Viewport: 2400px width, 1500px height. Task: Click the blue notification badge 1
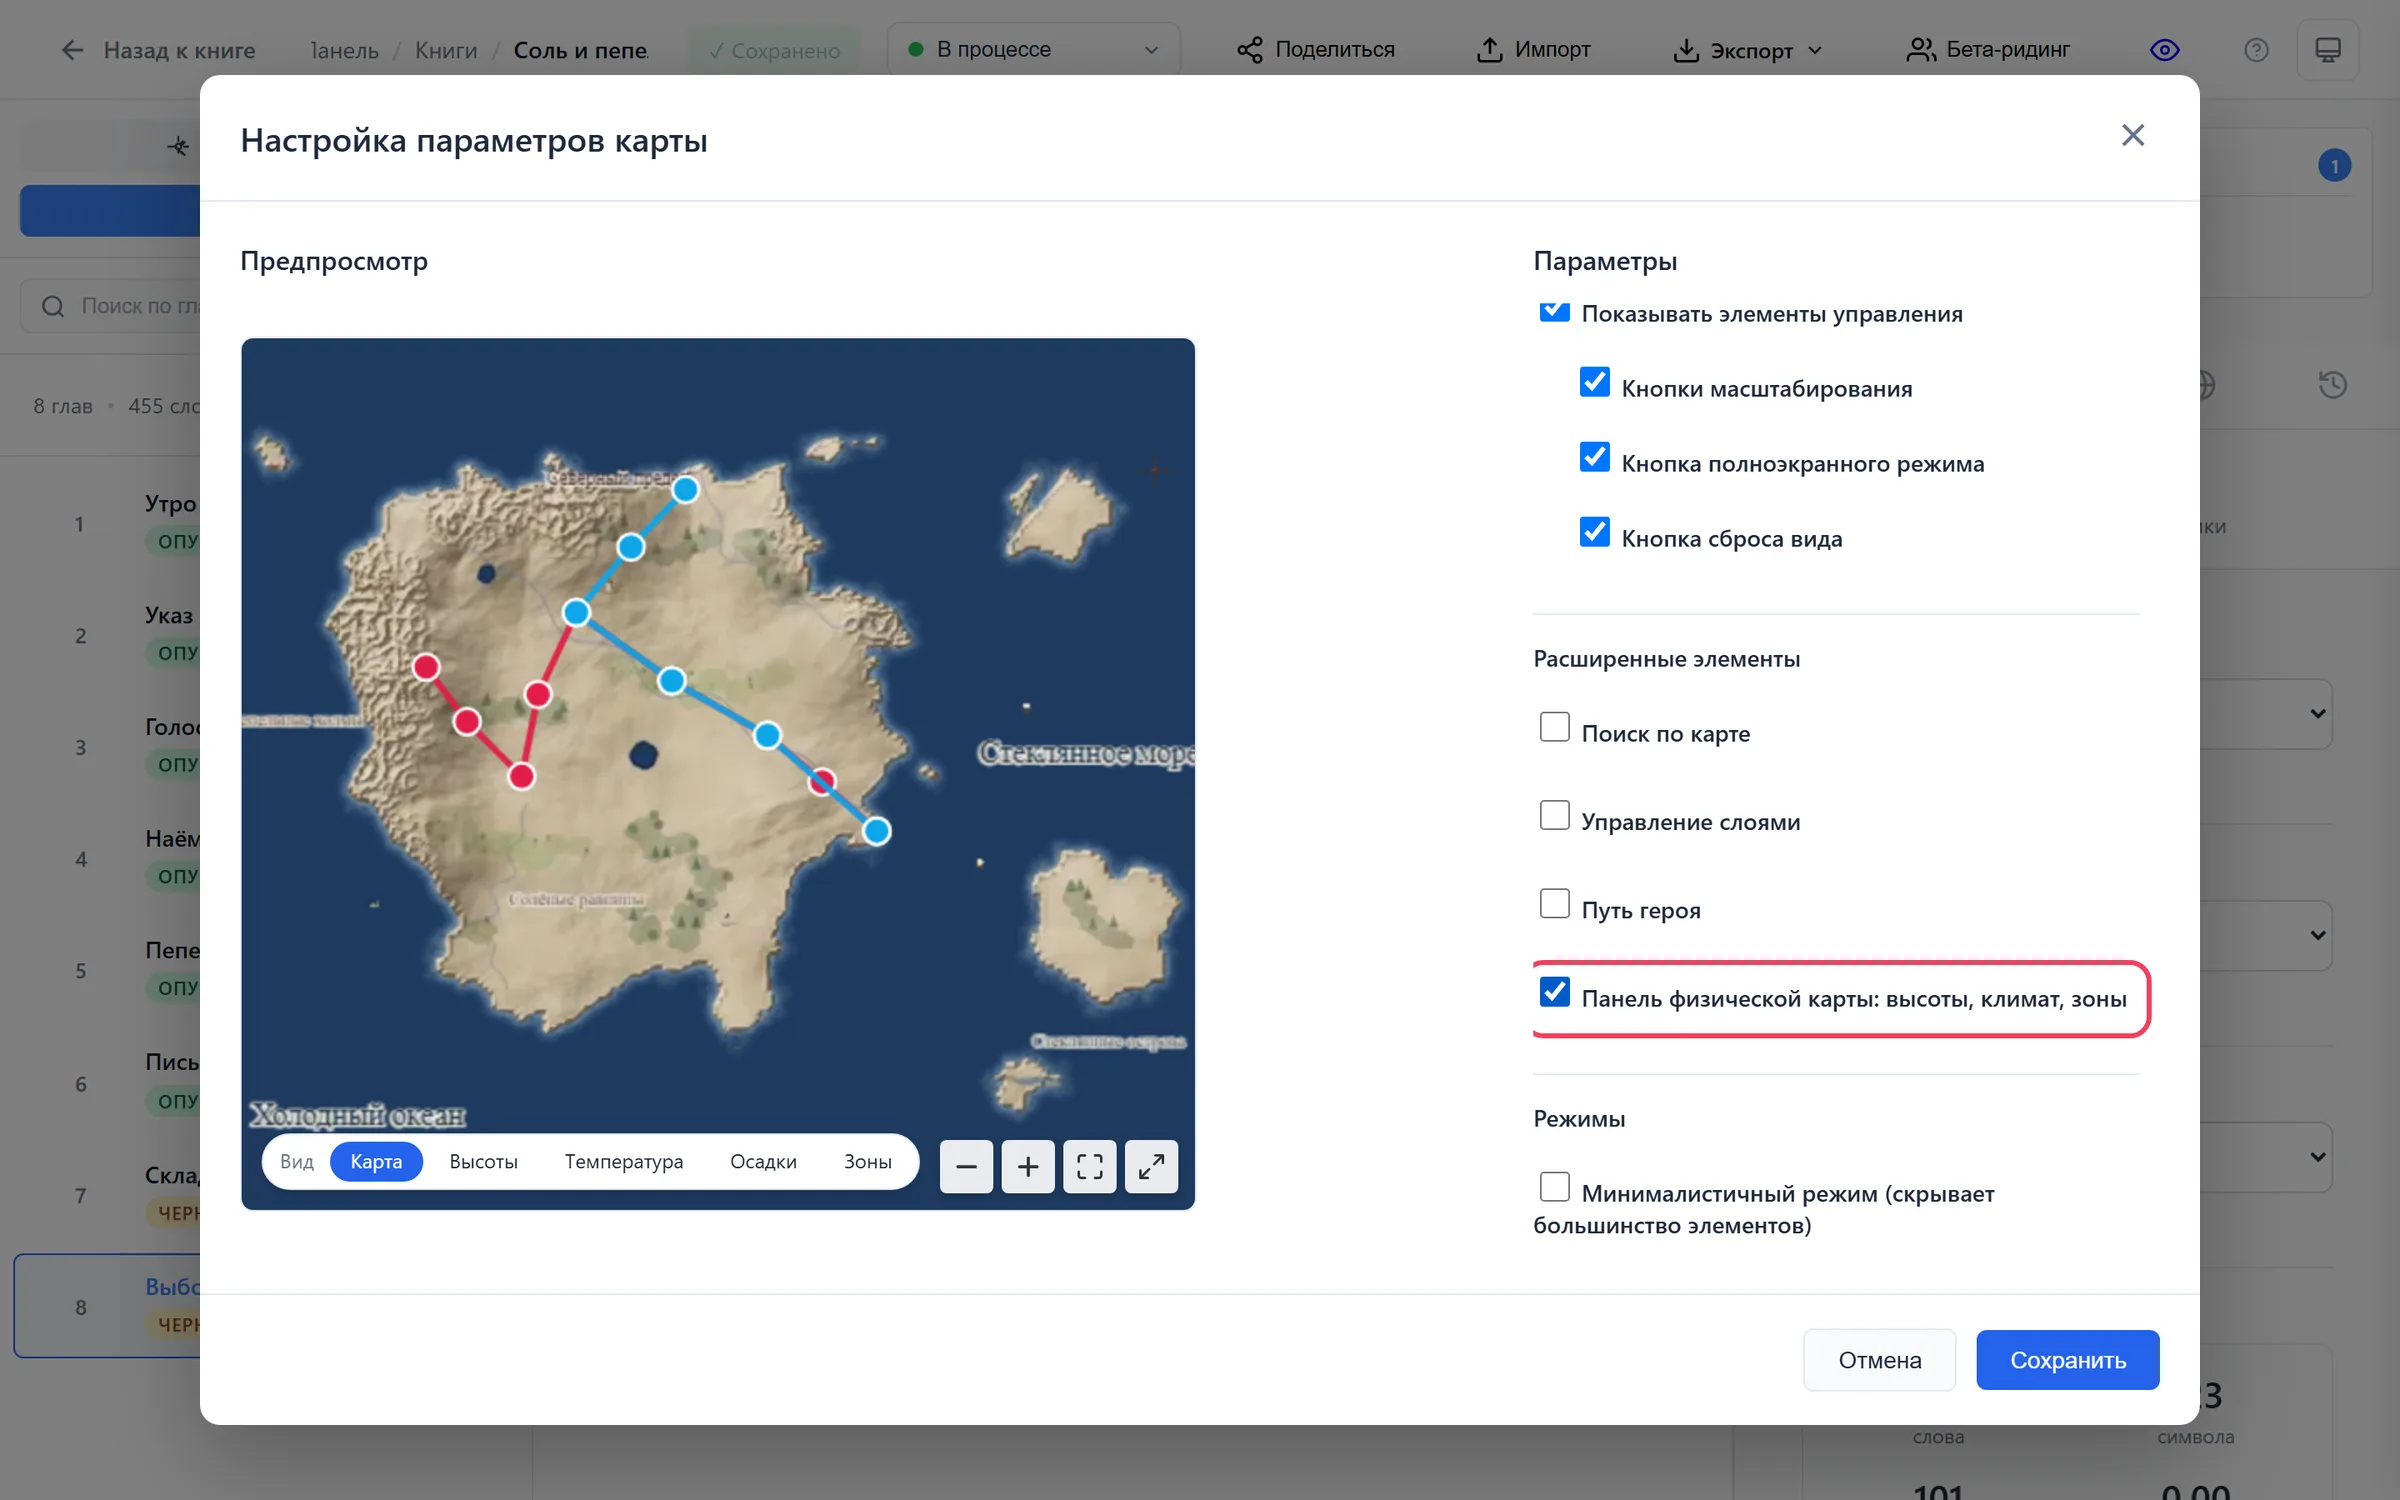click(2334, 166)
